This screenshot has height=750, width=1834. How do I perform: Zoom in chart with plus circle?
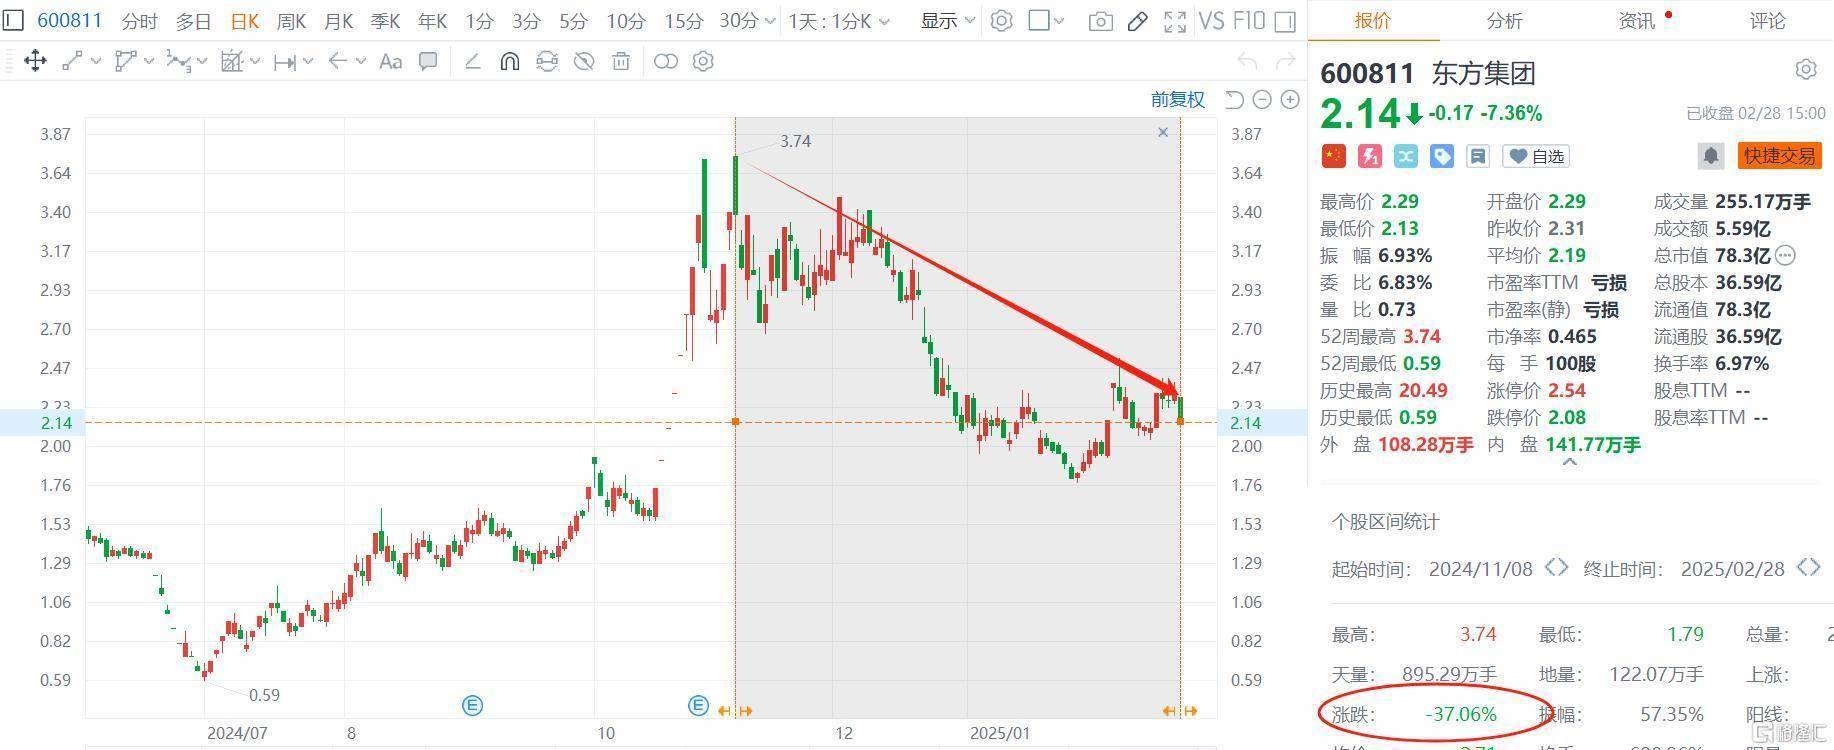[x=1290, y=99]
